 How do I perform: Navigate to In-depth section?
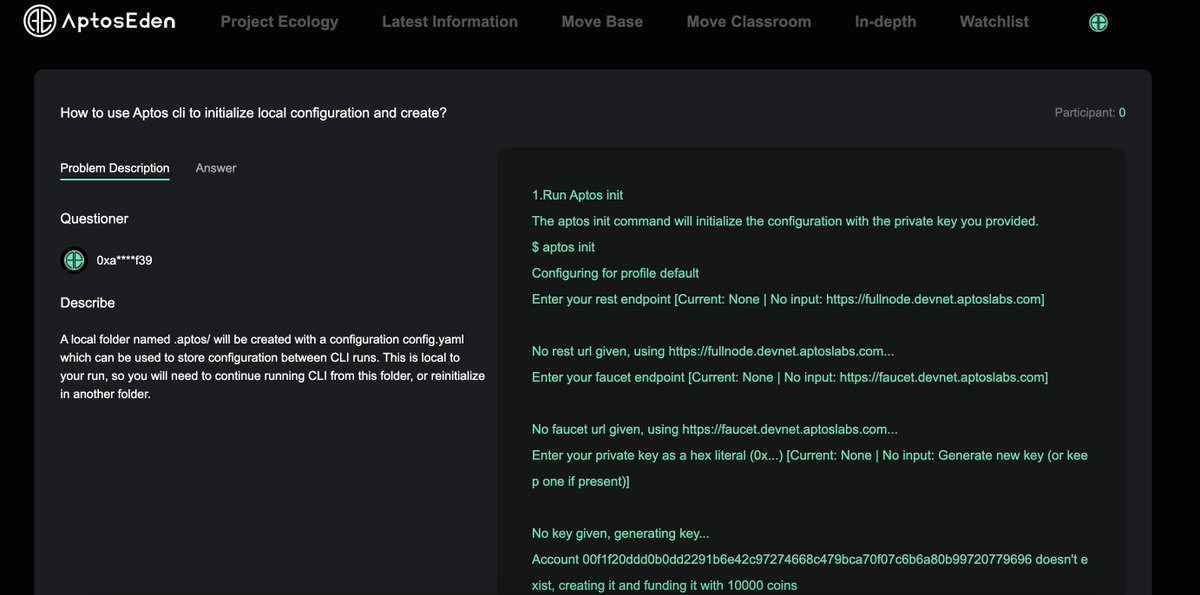point(885,21)
